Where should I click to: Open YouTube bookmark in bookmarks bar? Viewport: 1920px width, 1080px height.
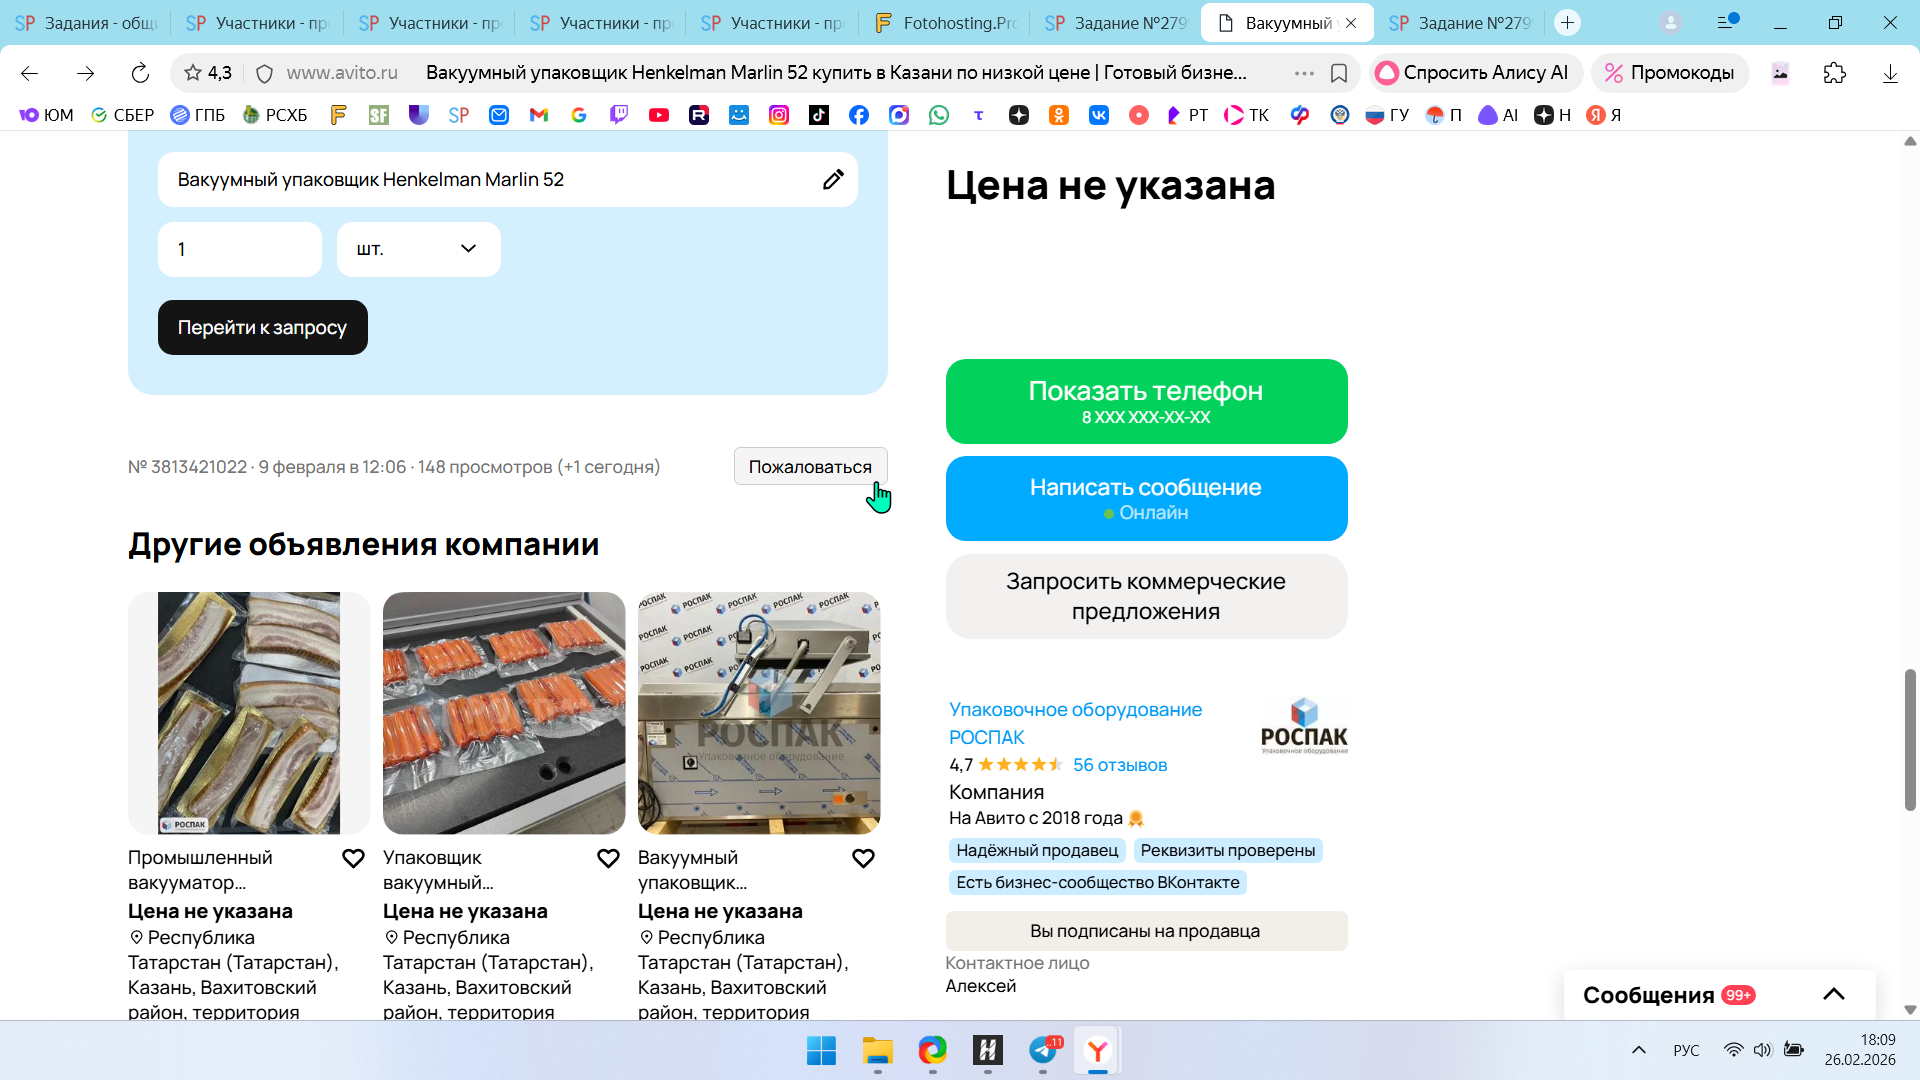[x=659, y=115]
